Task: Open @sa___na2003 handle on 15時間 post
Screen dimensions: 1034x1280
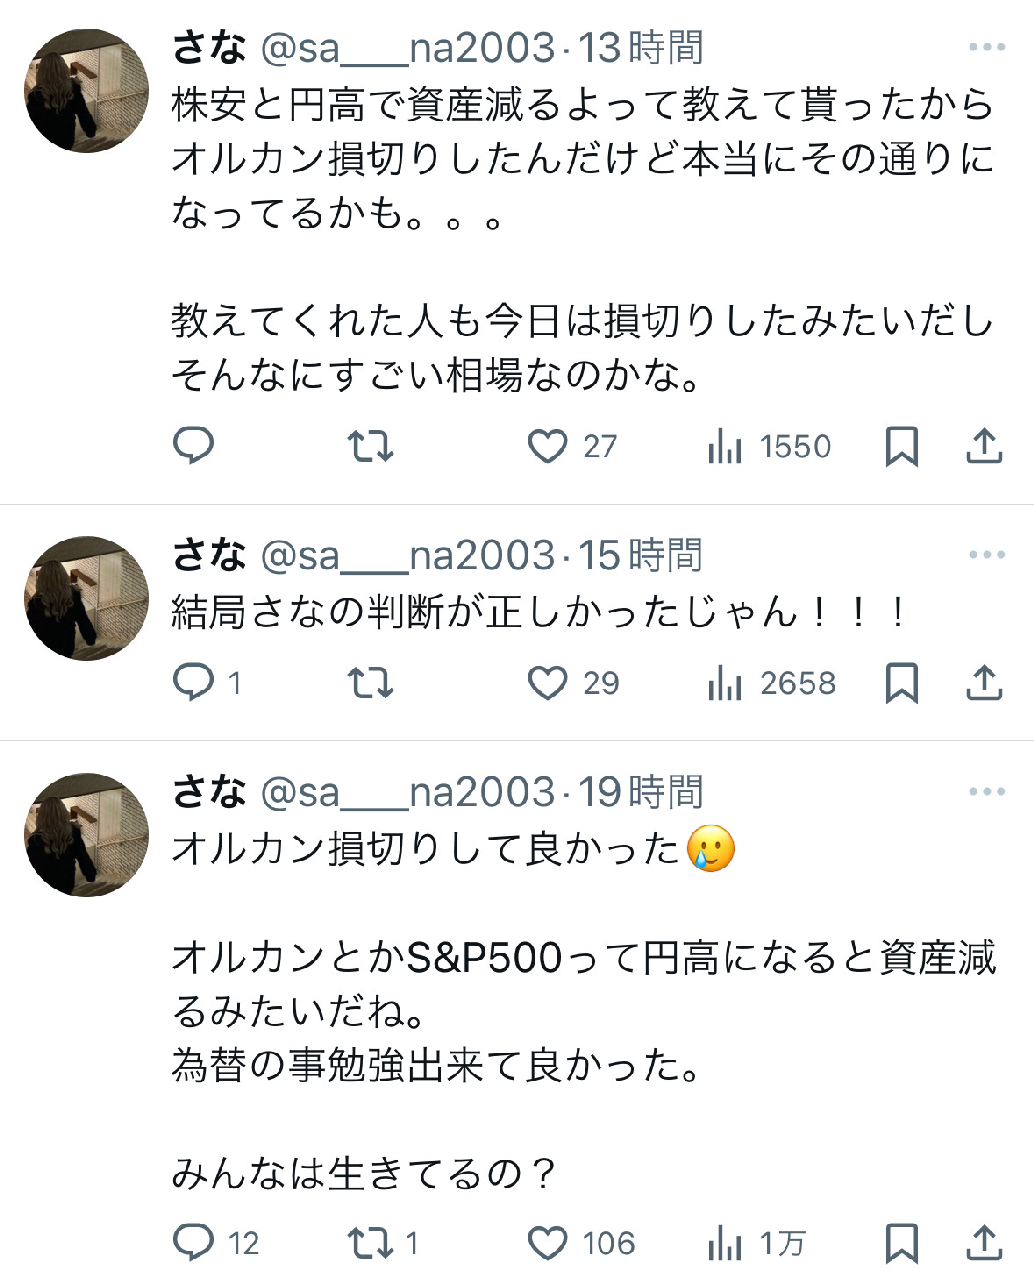Action: click(407, 555)
